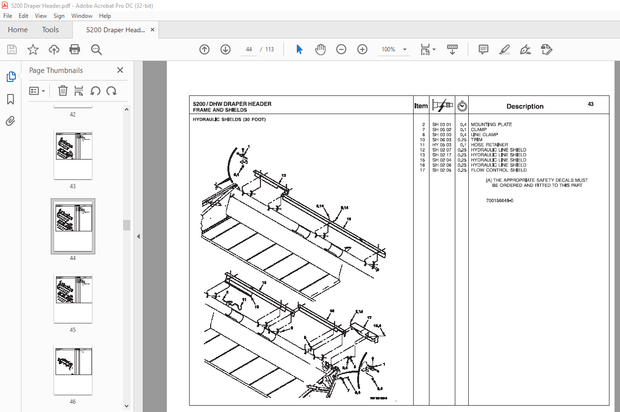Select page 44 thumbnail
The height and width of the screenshot is (412, 620).
pyautogui.click(x=73, y=226)
